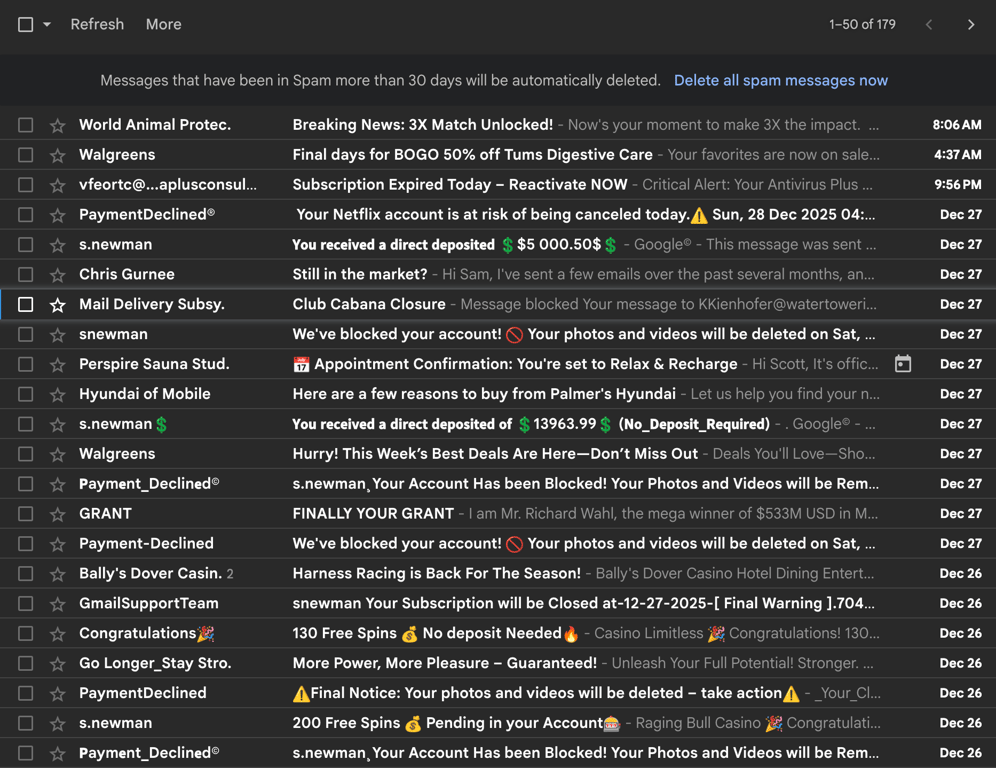Click 8:06 AM timestamp
The height and width of the screenshot is (768, 996).
click(x=957, y=125)
